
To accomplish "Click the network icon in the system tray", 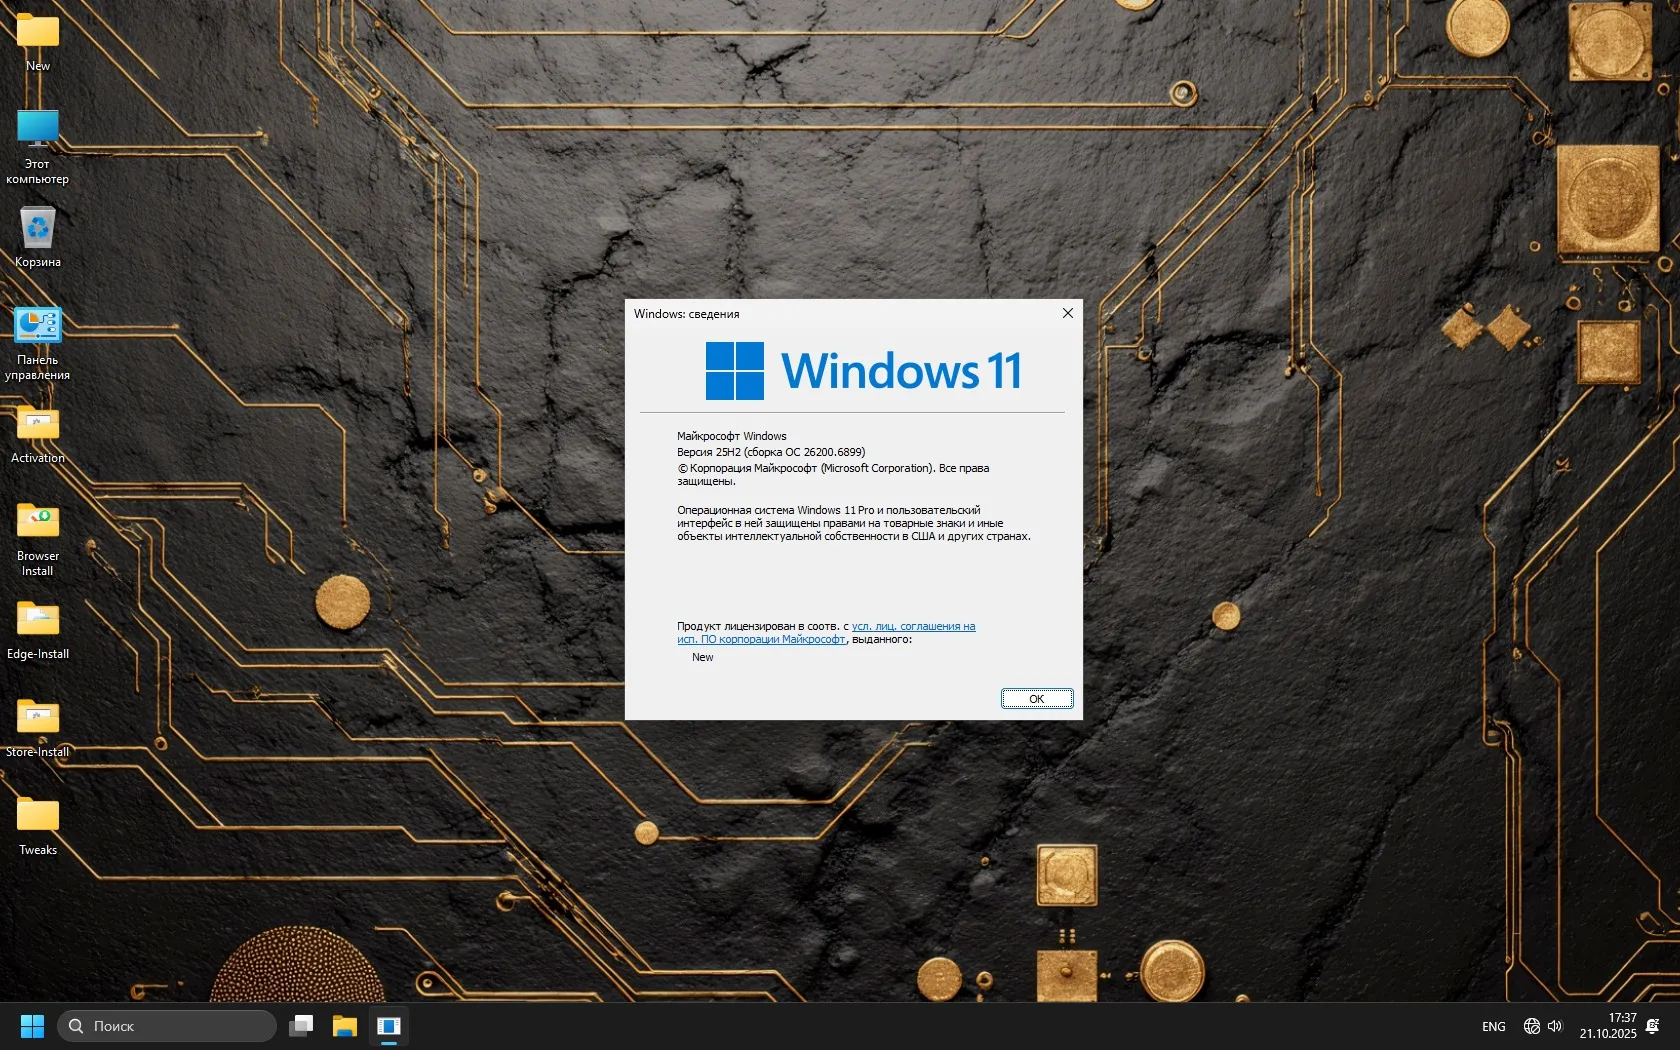I will 1530,1026.
